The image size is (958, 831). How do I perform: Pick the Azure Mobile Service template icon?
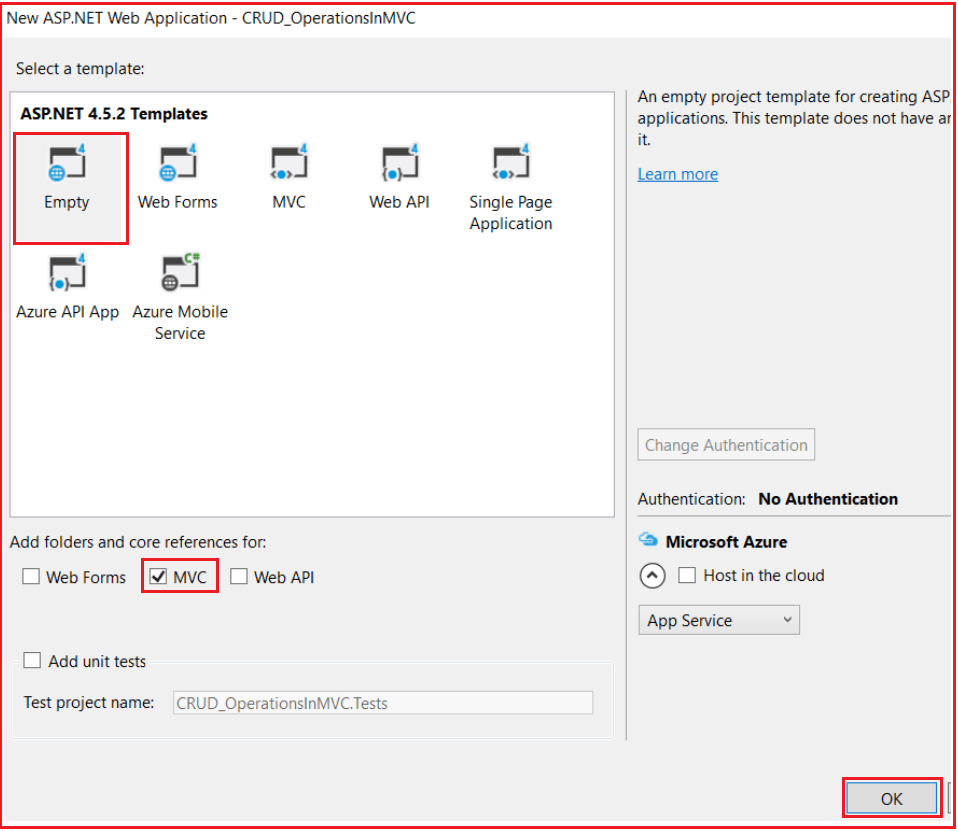click(180, 271)
